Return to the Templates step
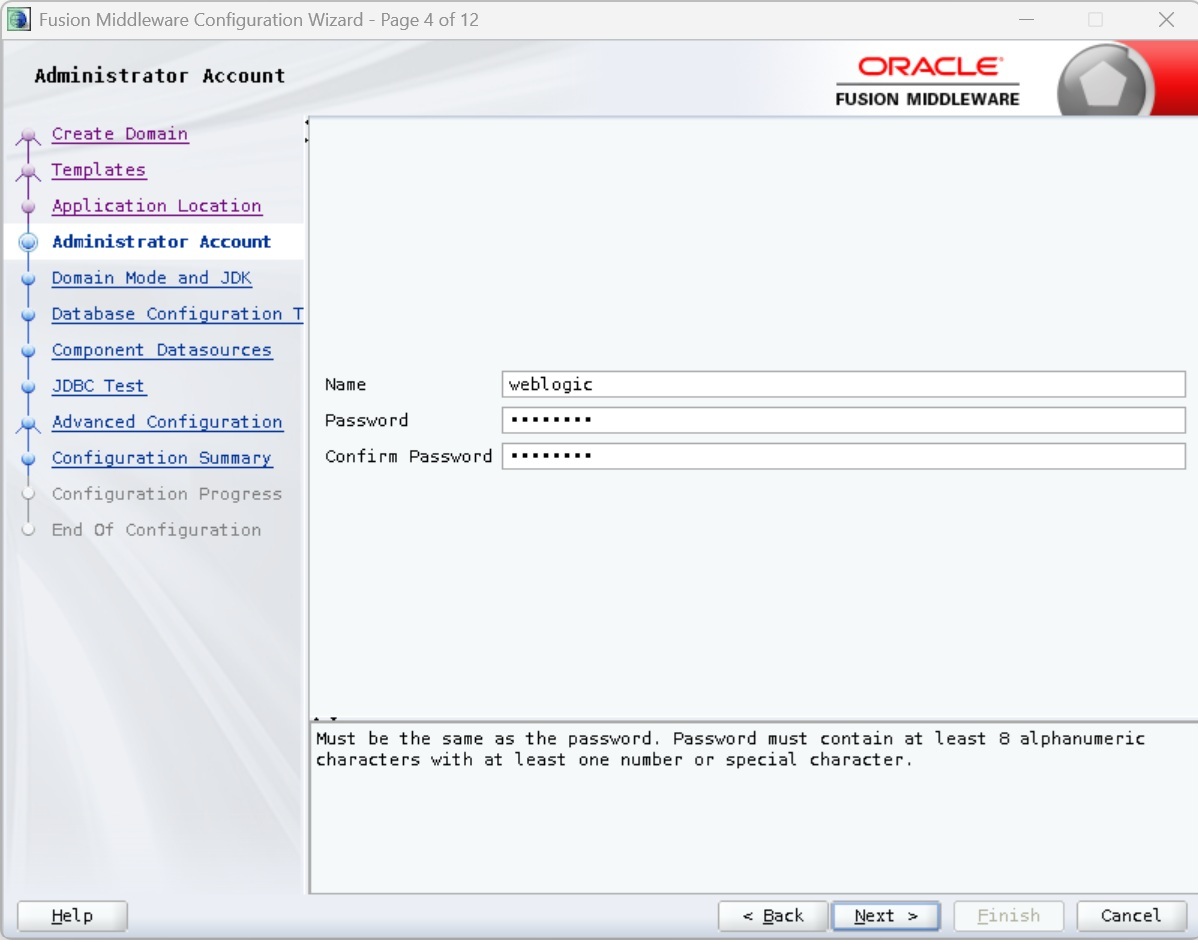Screen dimensions: 1198x946 (x=98, y=170)
